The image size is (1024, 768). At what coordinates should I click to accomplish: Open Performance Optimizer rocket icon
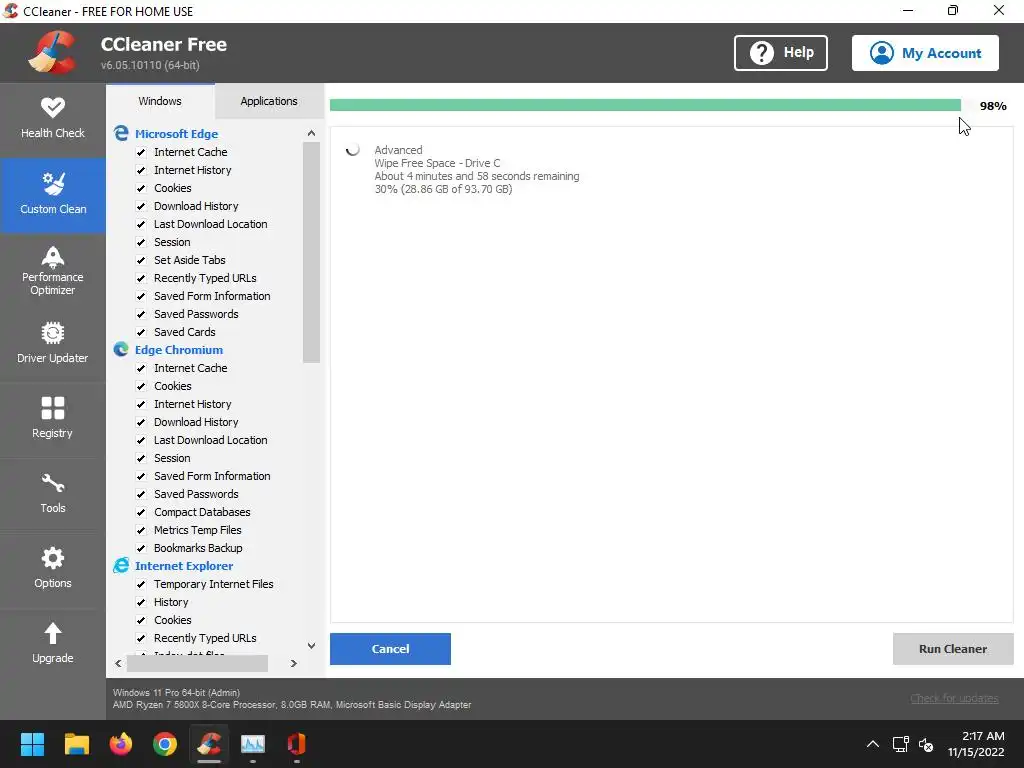52,257
